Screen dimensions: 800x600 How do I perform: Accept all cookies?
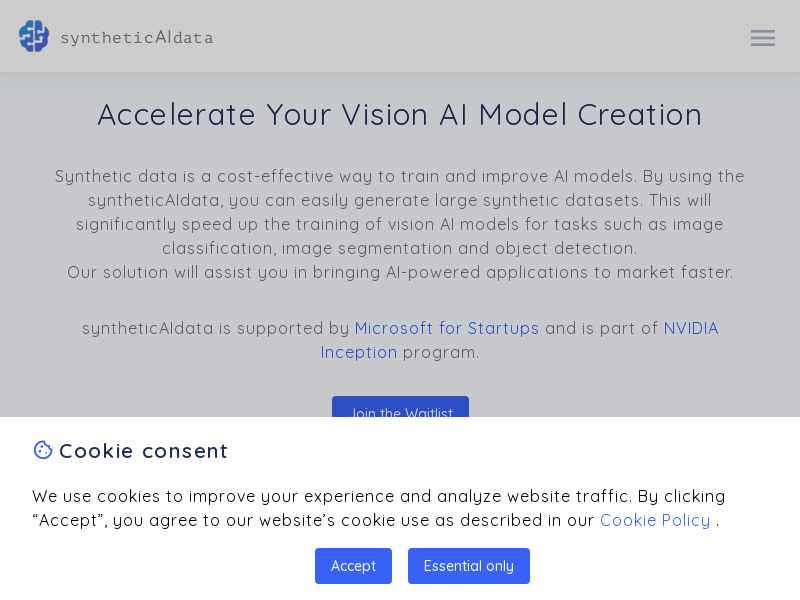(x=353, y=566)
